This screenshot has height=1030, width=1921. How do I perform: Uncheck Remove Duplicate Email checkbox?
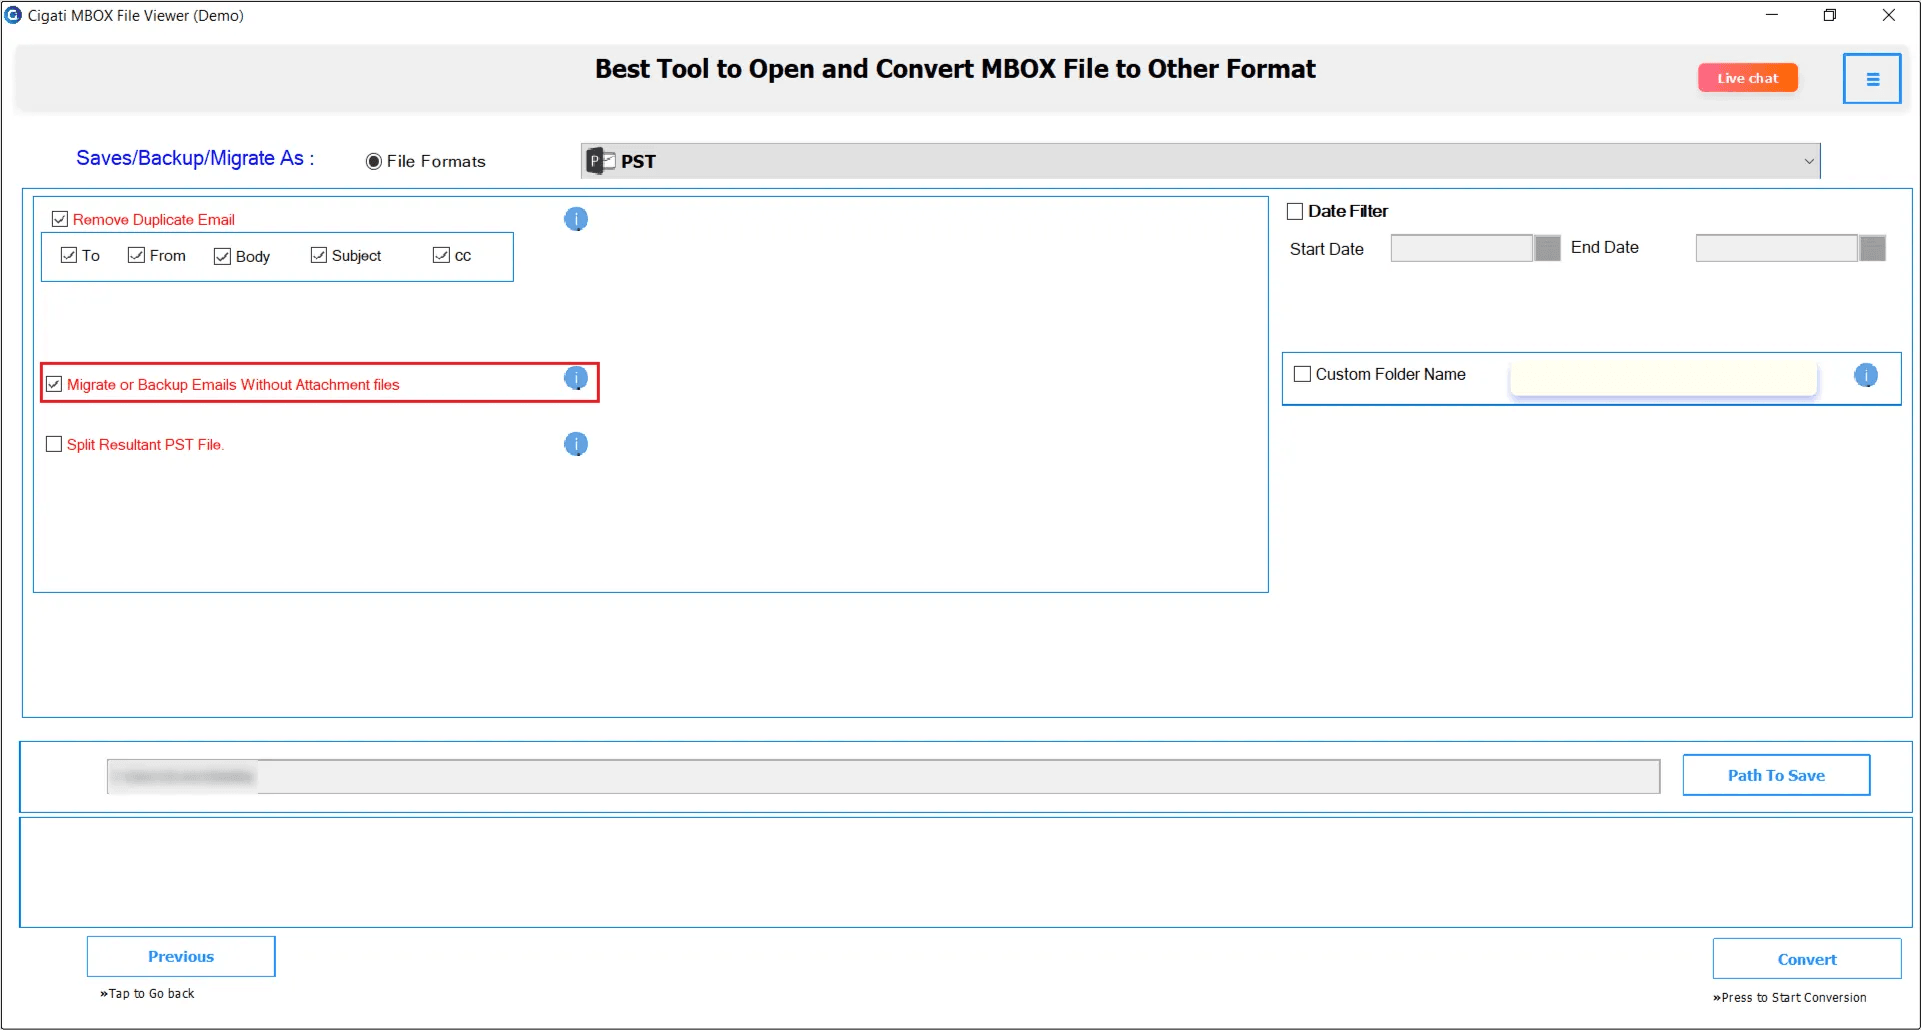click(x=60, y=219)
